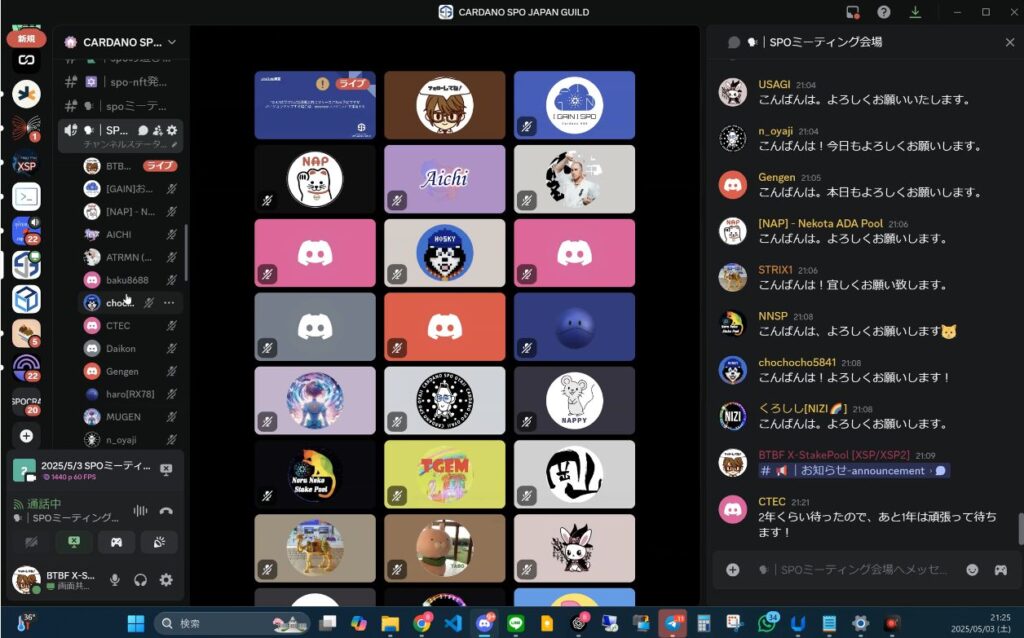Open LINE app from taskbar
Viewport: 1024px width, 638px height.
coord(516,624)
